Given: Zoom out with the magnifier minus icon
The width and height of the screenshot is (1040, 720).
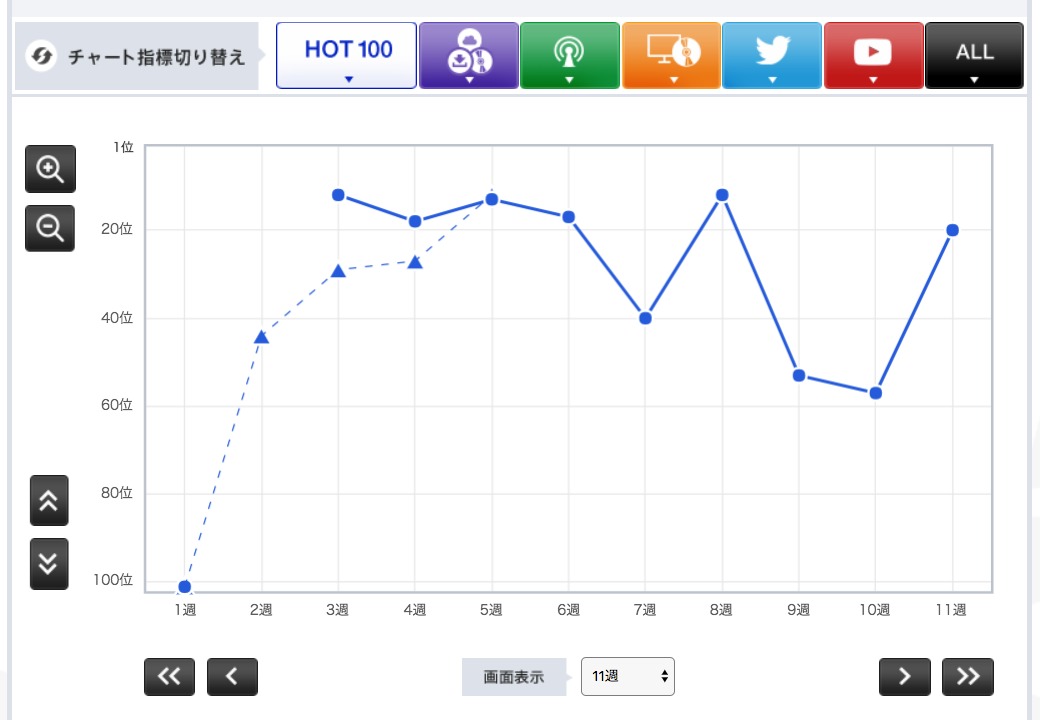Looking at the screenshot, I should [50, 228].
